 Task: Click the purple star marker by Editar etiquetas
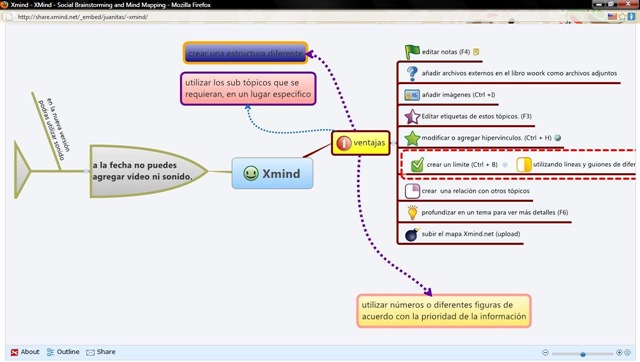pyautogui.click(x=412, y=117)
